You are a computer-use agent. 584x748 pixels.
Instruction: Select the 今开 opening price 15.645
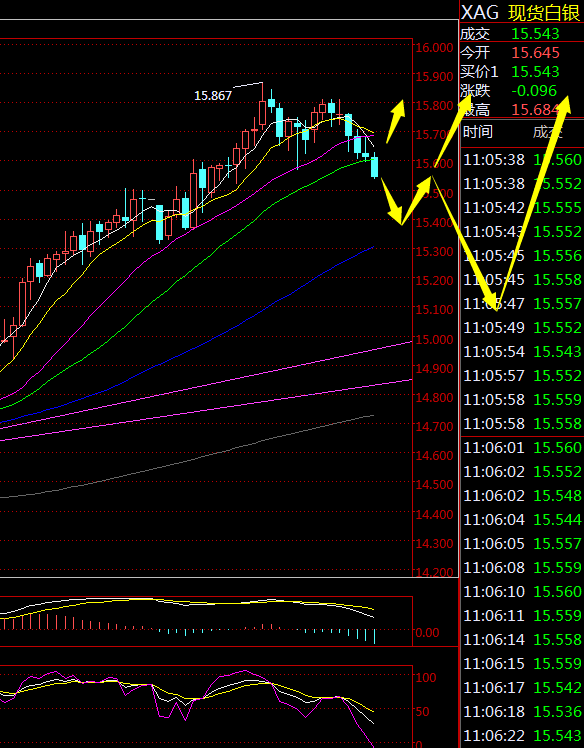pos(535,52)
